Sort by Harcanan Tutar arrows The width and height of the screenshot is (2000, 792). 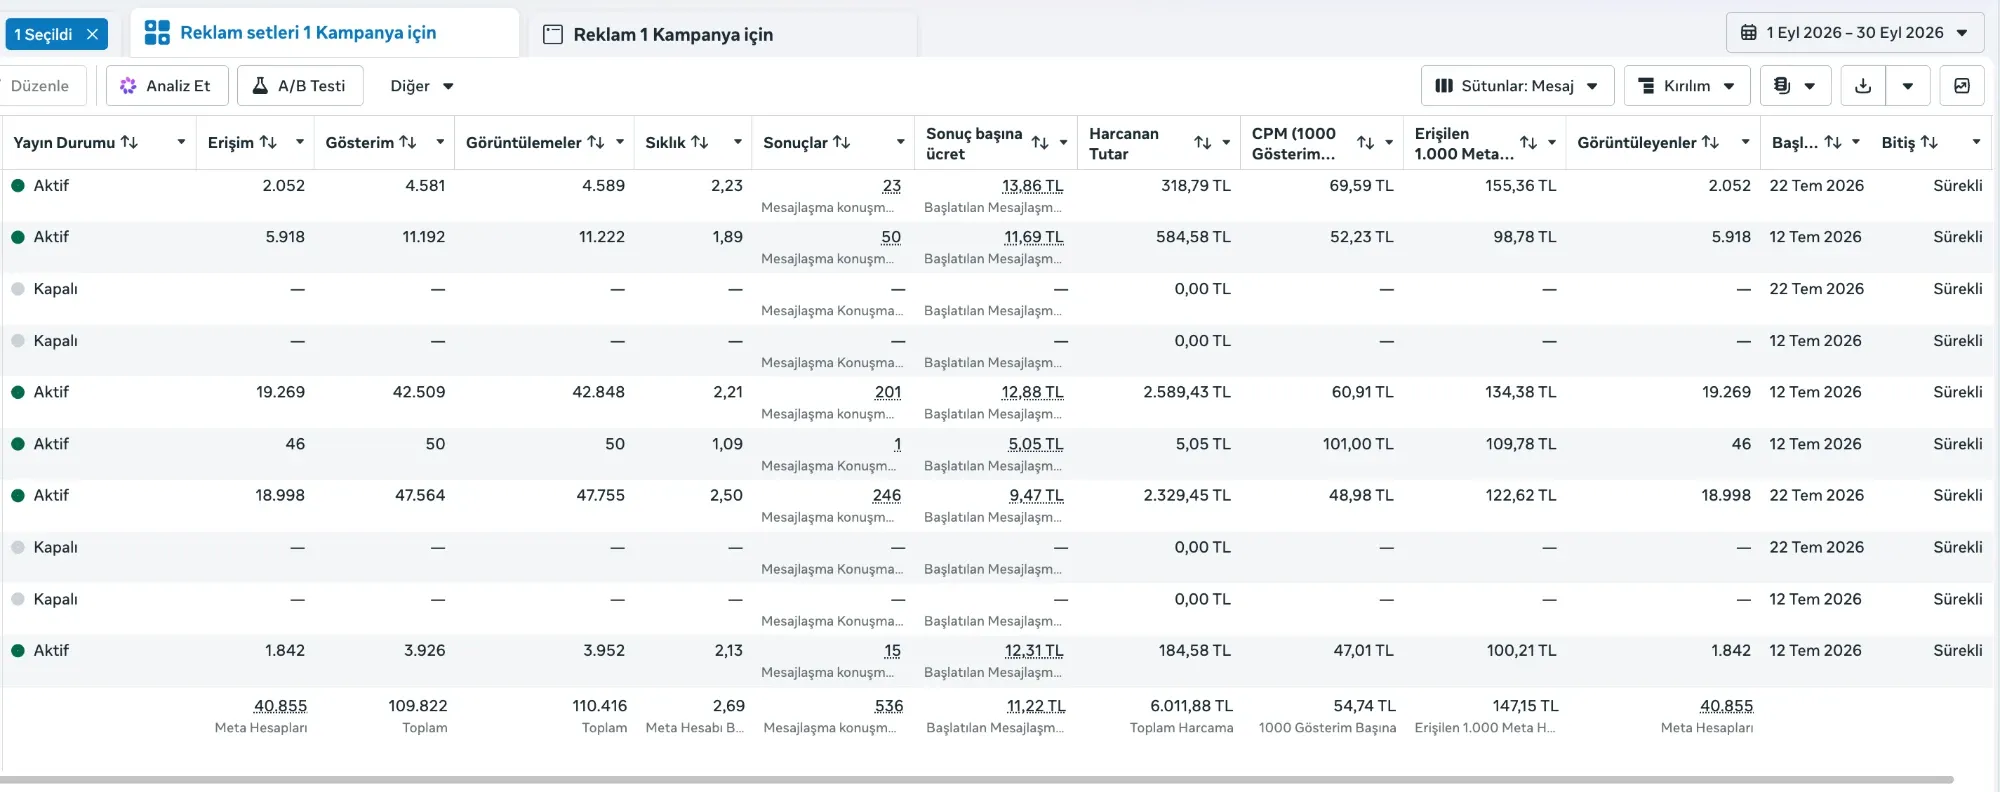[1203, 143]
